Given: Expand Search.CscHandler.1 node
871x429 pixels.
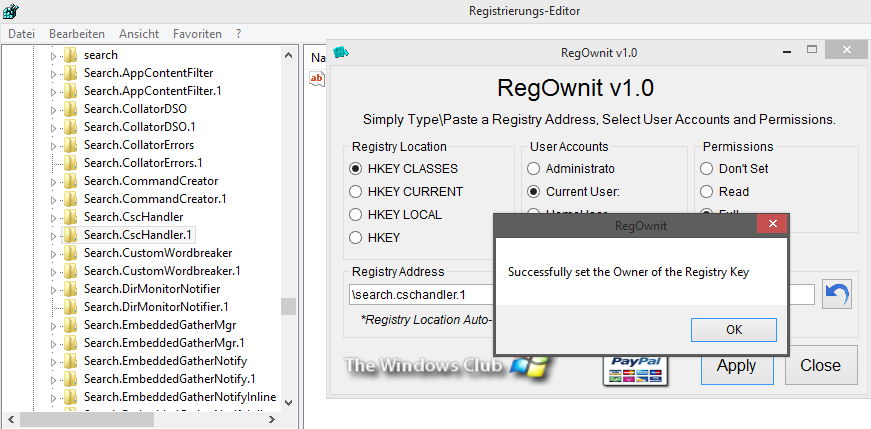Looking at the screenshot, I should [x=53, y=236].
